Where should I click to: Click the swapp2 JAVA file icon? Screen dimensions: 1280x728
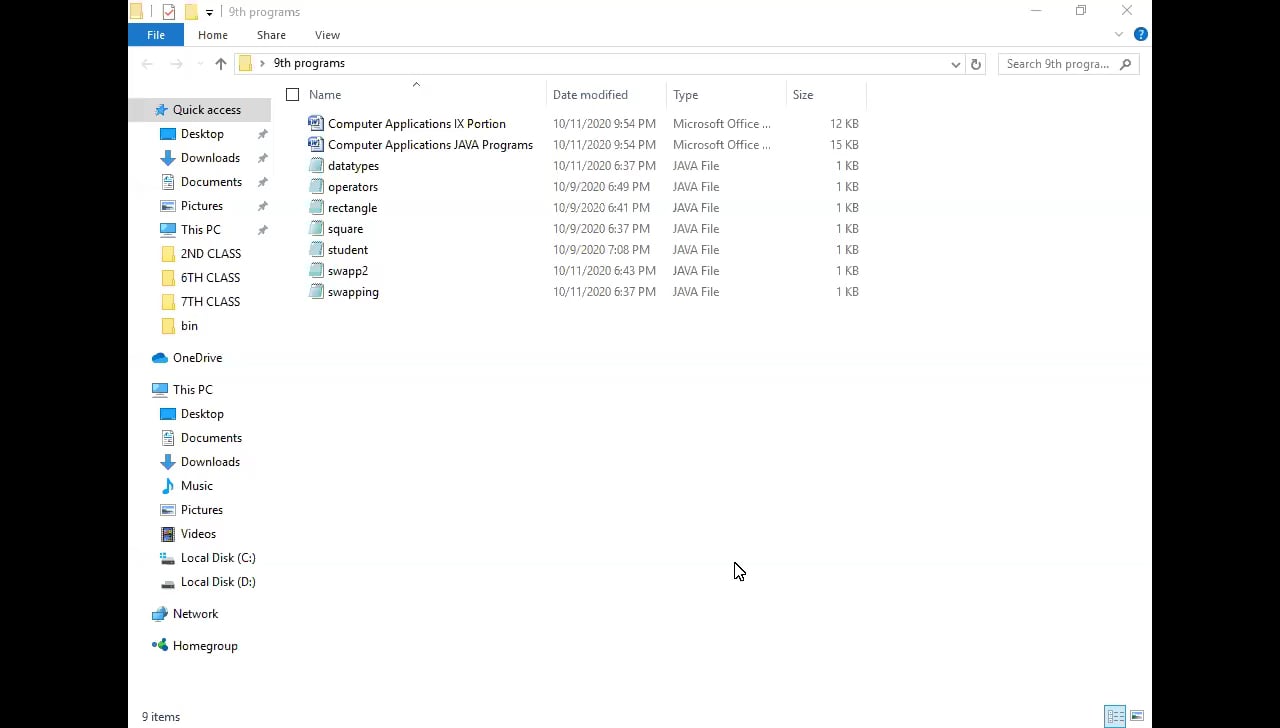click(x=316, y=270)
